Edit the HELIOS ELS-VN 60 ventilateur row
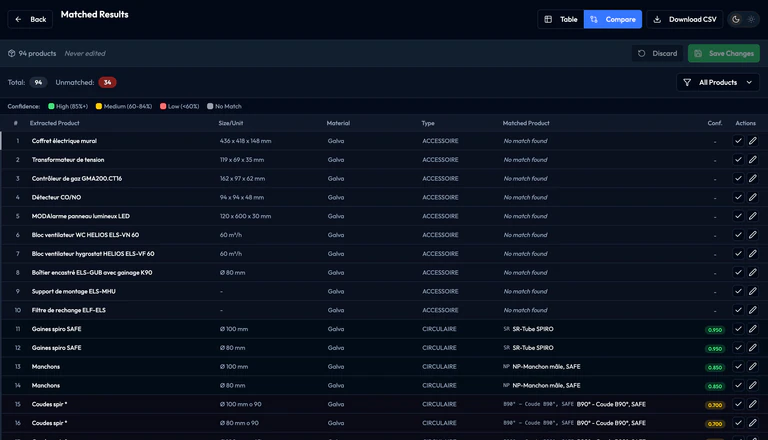768x440 pixels. pyautogui.click(x=753, y=235)
